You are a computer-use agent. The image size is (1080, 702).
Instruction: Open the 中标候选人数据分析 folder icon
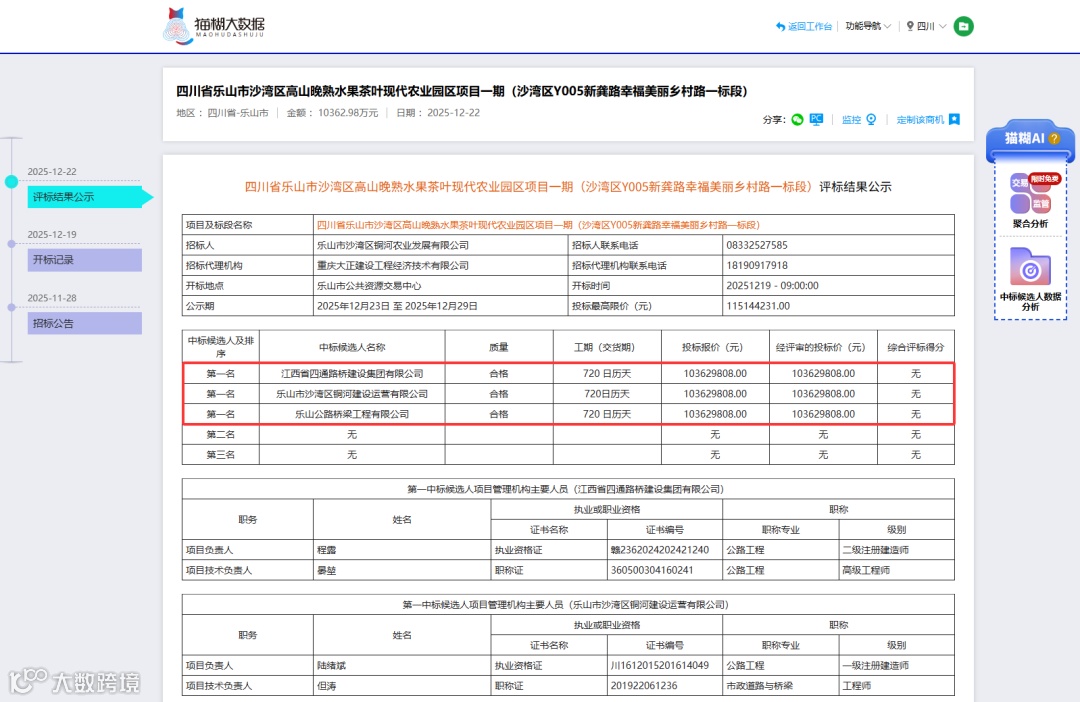pyautogui.click(x=1030, y=267)
